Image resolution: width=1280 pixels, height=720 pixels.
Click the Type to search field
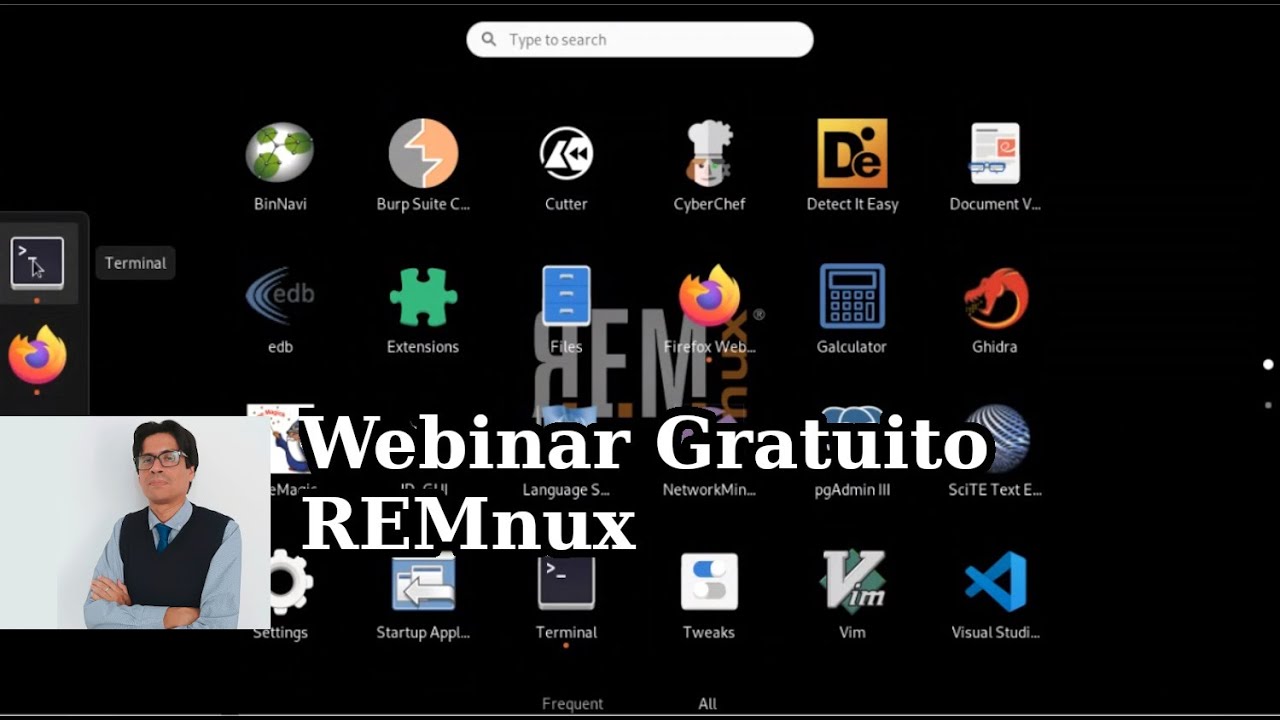pos(640,40)
